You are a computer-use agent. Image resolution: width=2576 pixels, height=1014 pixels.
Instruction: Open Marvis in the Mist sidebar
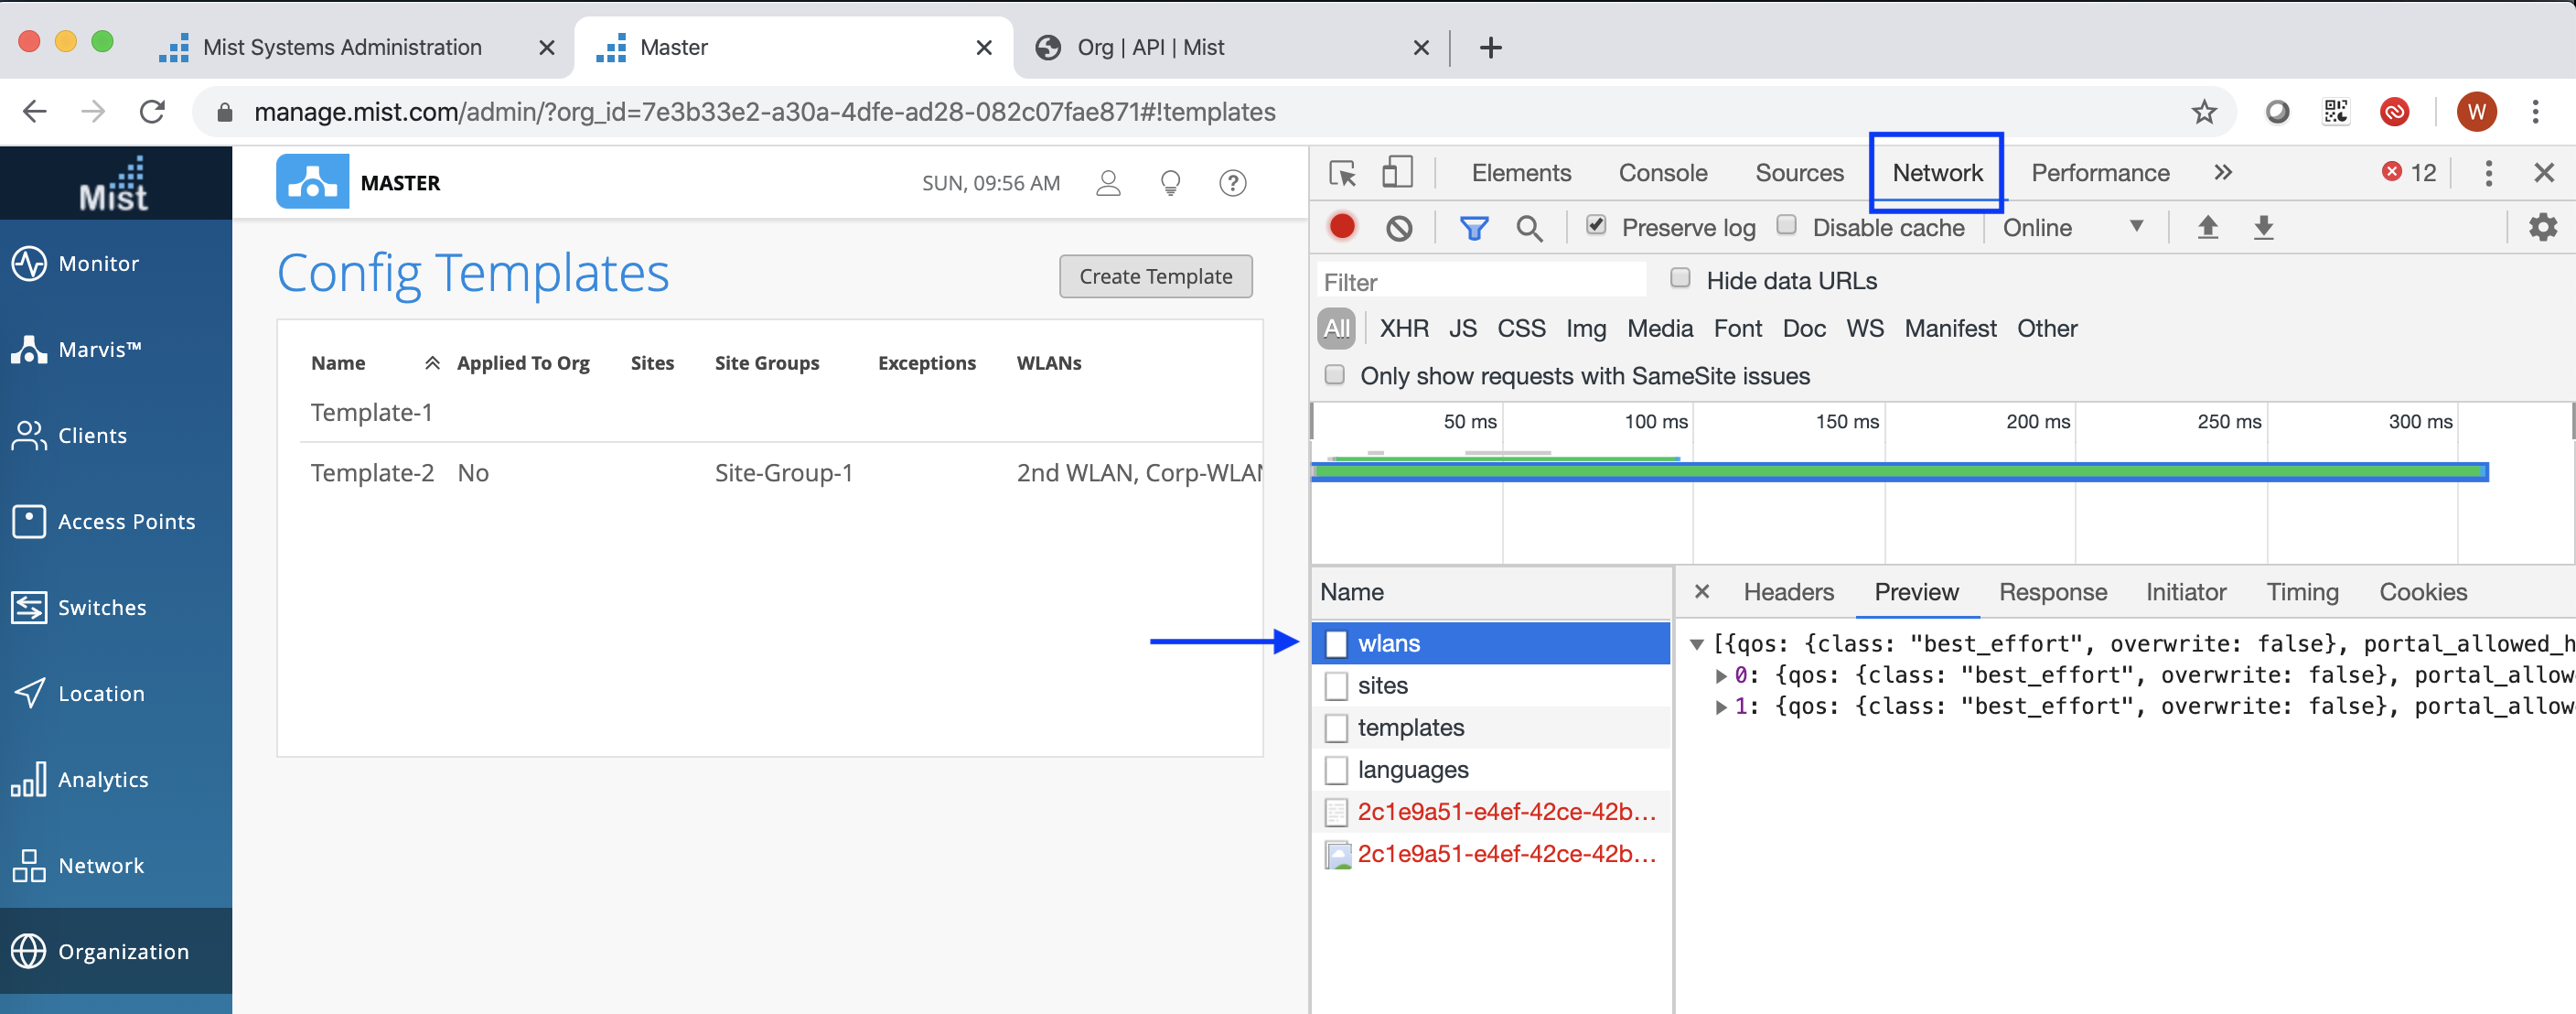point(99,349)
